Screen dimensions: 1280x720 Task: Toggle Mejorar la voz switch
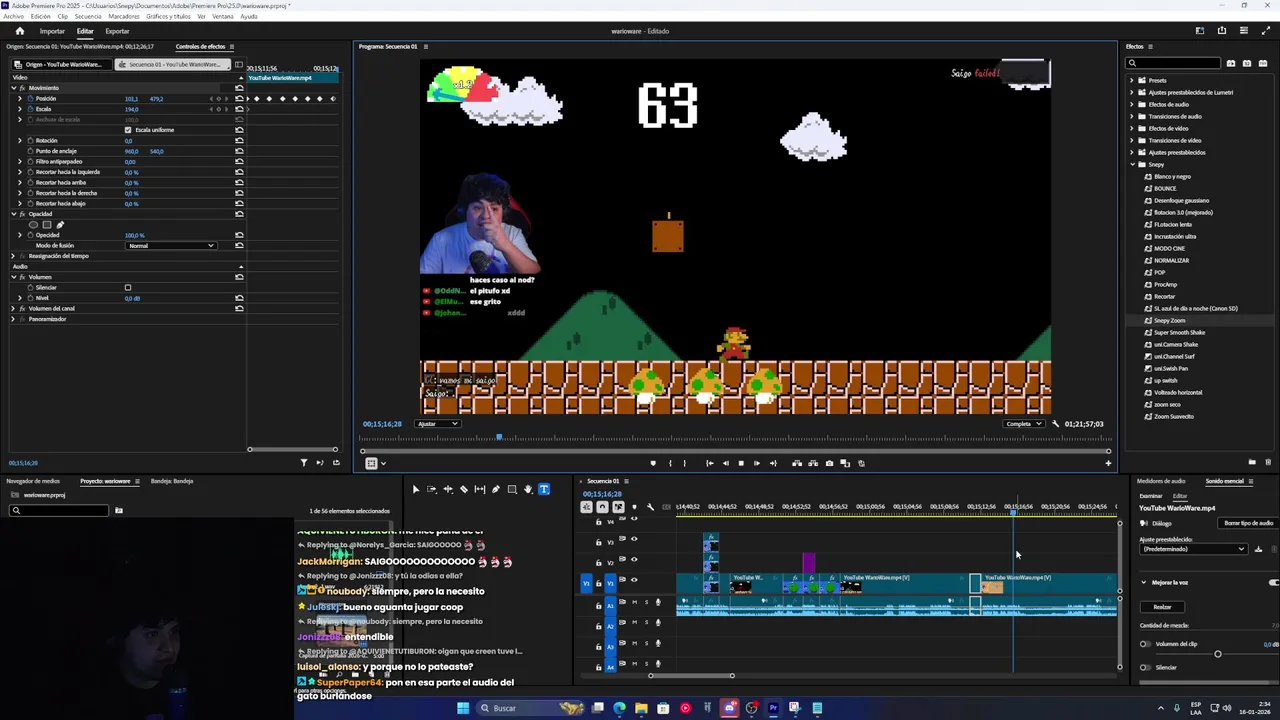coord(1273,582)
